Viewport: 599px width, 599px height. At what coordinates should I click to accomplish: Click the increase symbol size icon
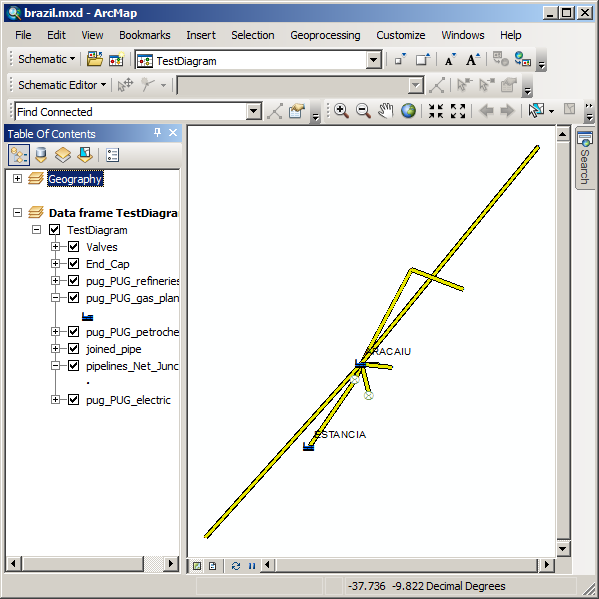[x=423, y=60]
